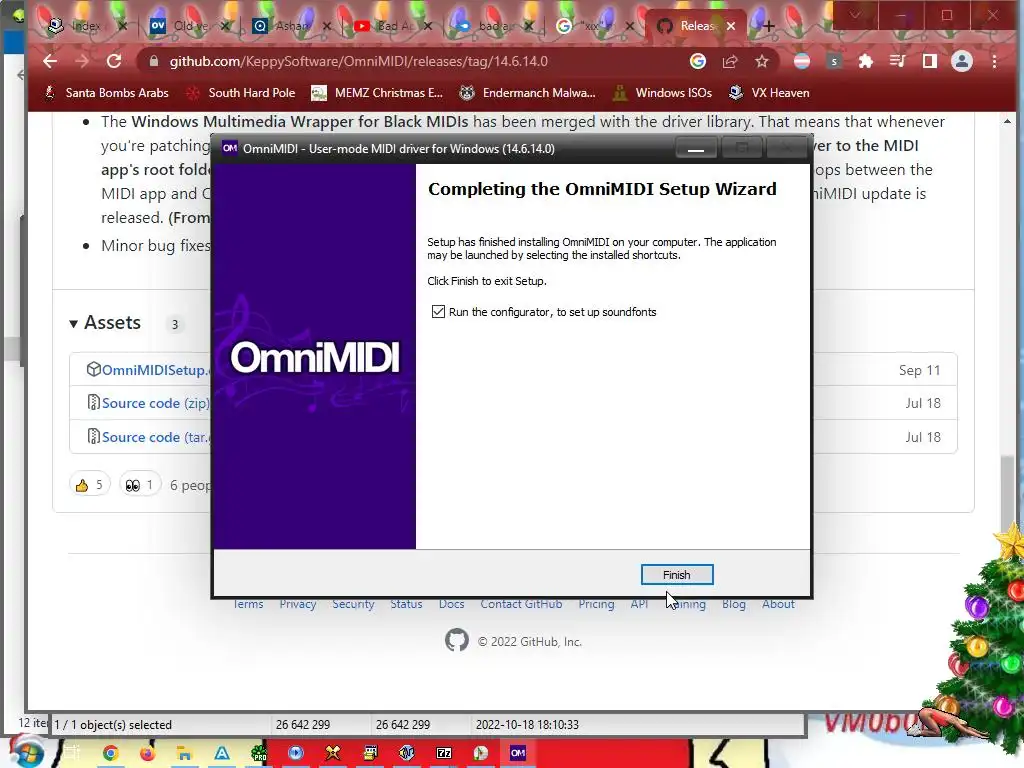Click the Google icon in address bar
Screen dimensions: 1024x768
[697, 61]
